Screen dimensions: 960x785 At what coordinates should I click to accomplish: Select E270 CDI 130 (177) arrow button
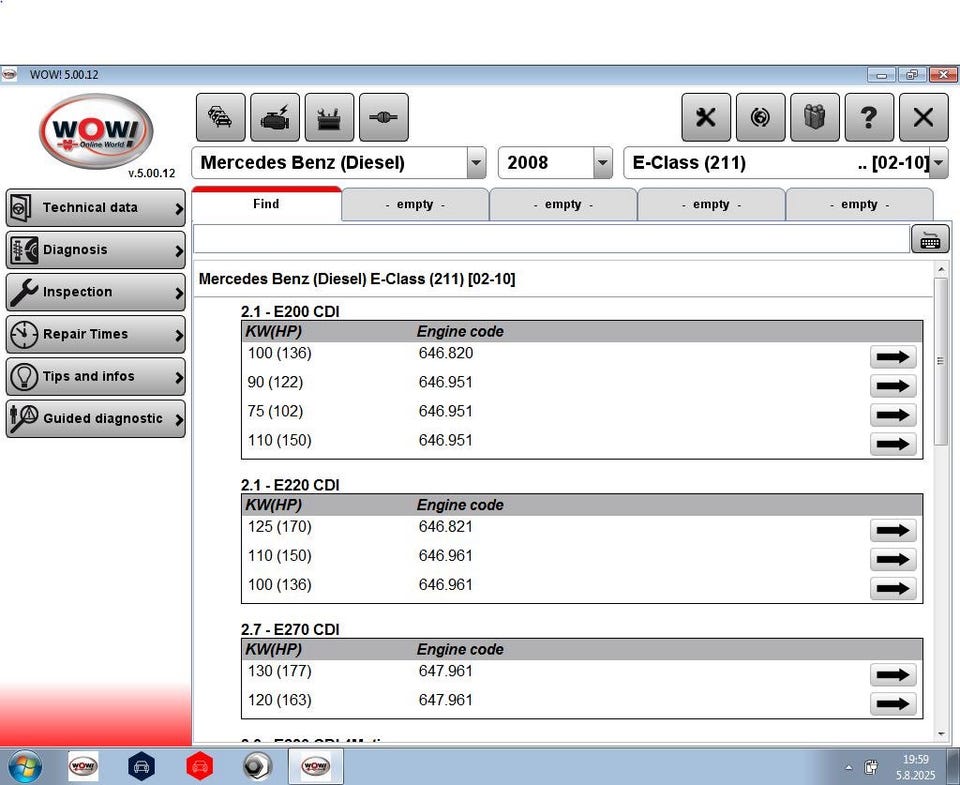pyautogui.click(x=893, y=675)
